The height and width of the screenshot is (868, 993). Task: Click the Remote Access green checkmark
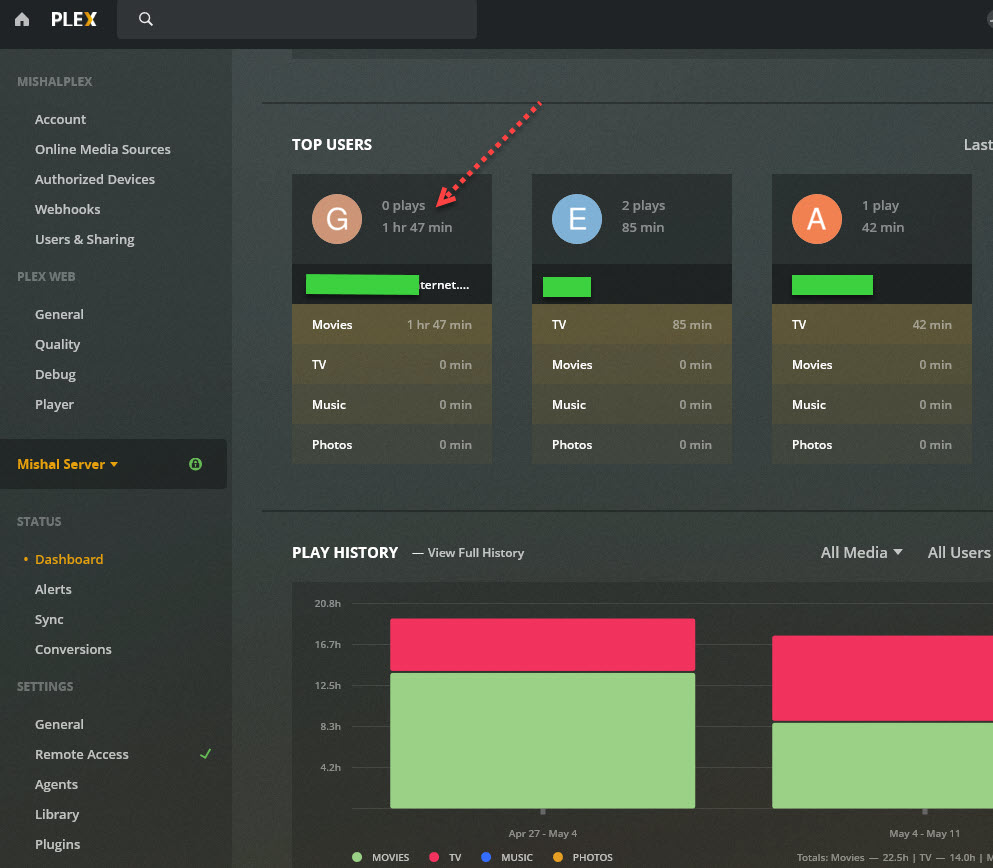205,753
